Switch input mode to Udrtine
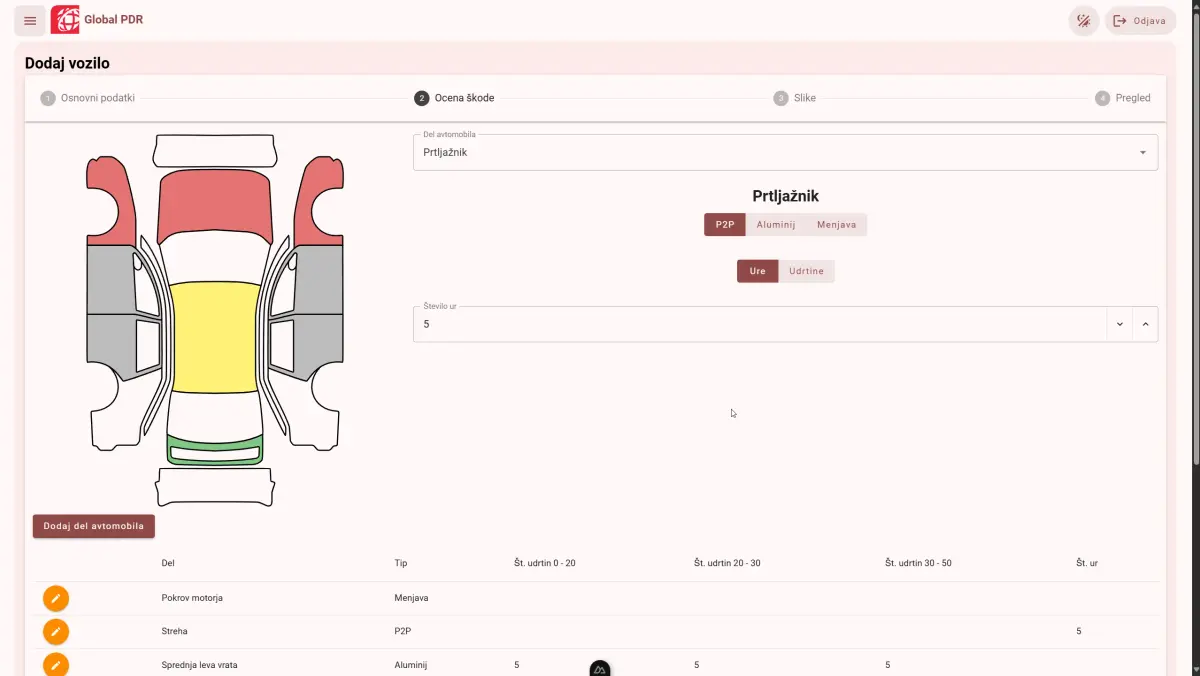1200x676 pixels. (x=806, y=271)
